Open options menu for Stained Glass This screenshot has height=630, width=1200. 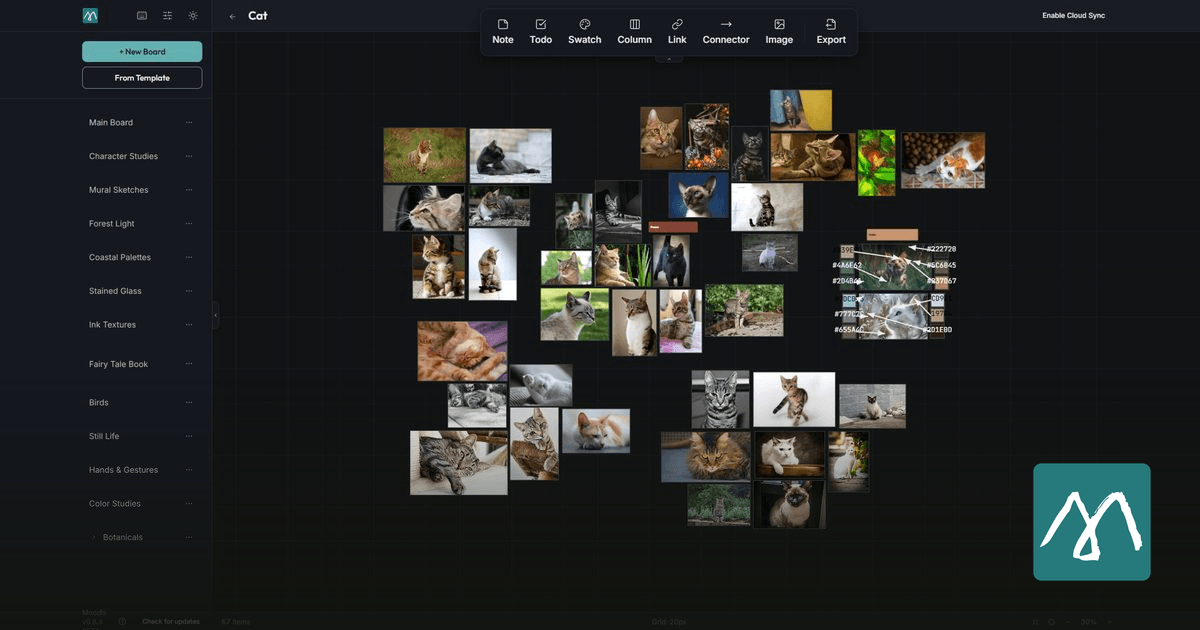point(189,291)
